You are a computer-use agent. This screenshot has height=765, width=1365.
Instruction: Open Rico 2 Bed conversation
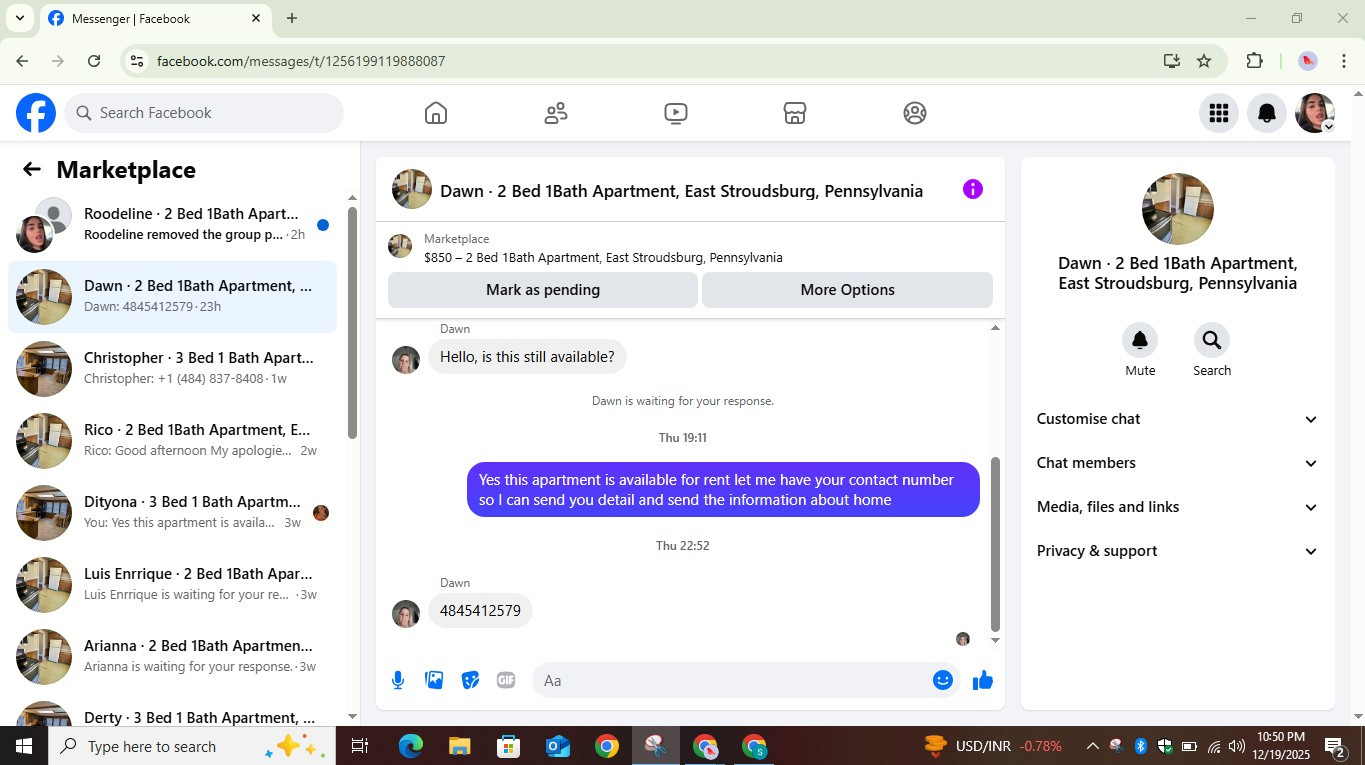[x=173, y=440]
